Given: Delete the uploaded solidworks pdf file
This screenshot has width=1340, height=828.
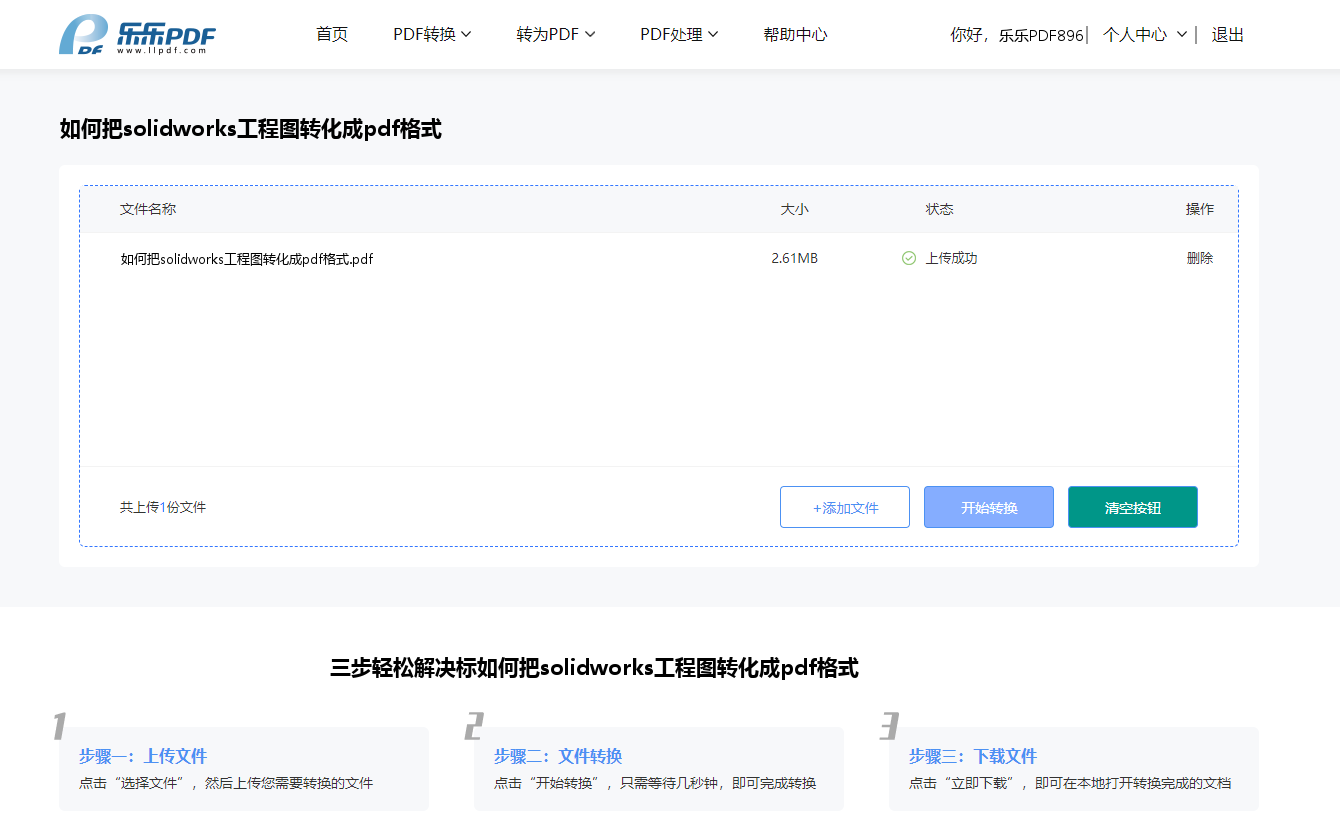Looking at the screenshot, I should pyautogui.click(x=1200, y=258).
